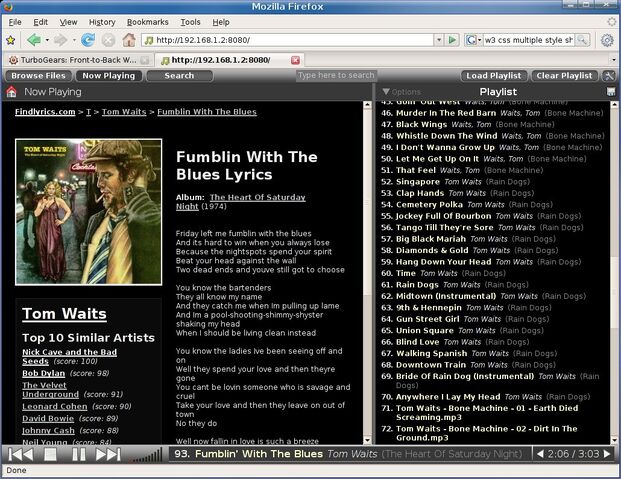Screen dimensions: 621x479
Task: Click the activity throbber icon
Action: pyautogui.click(x=611, y=22)
